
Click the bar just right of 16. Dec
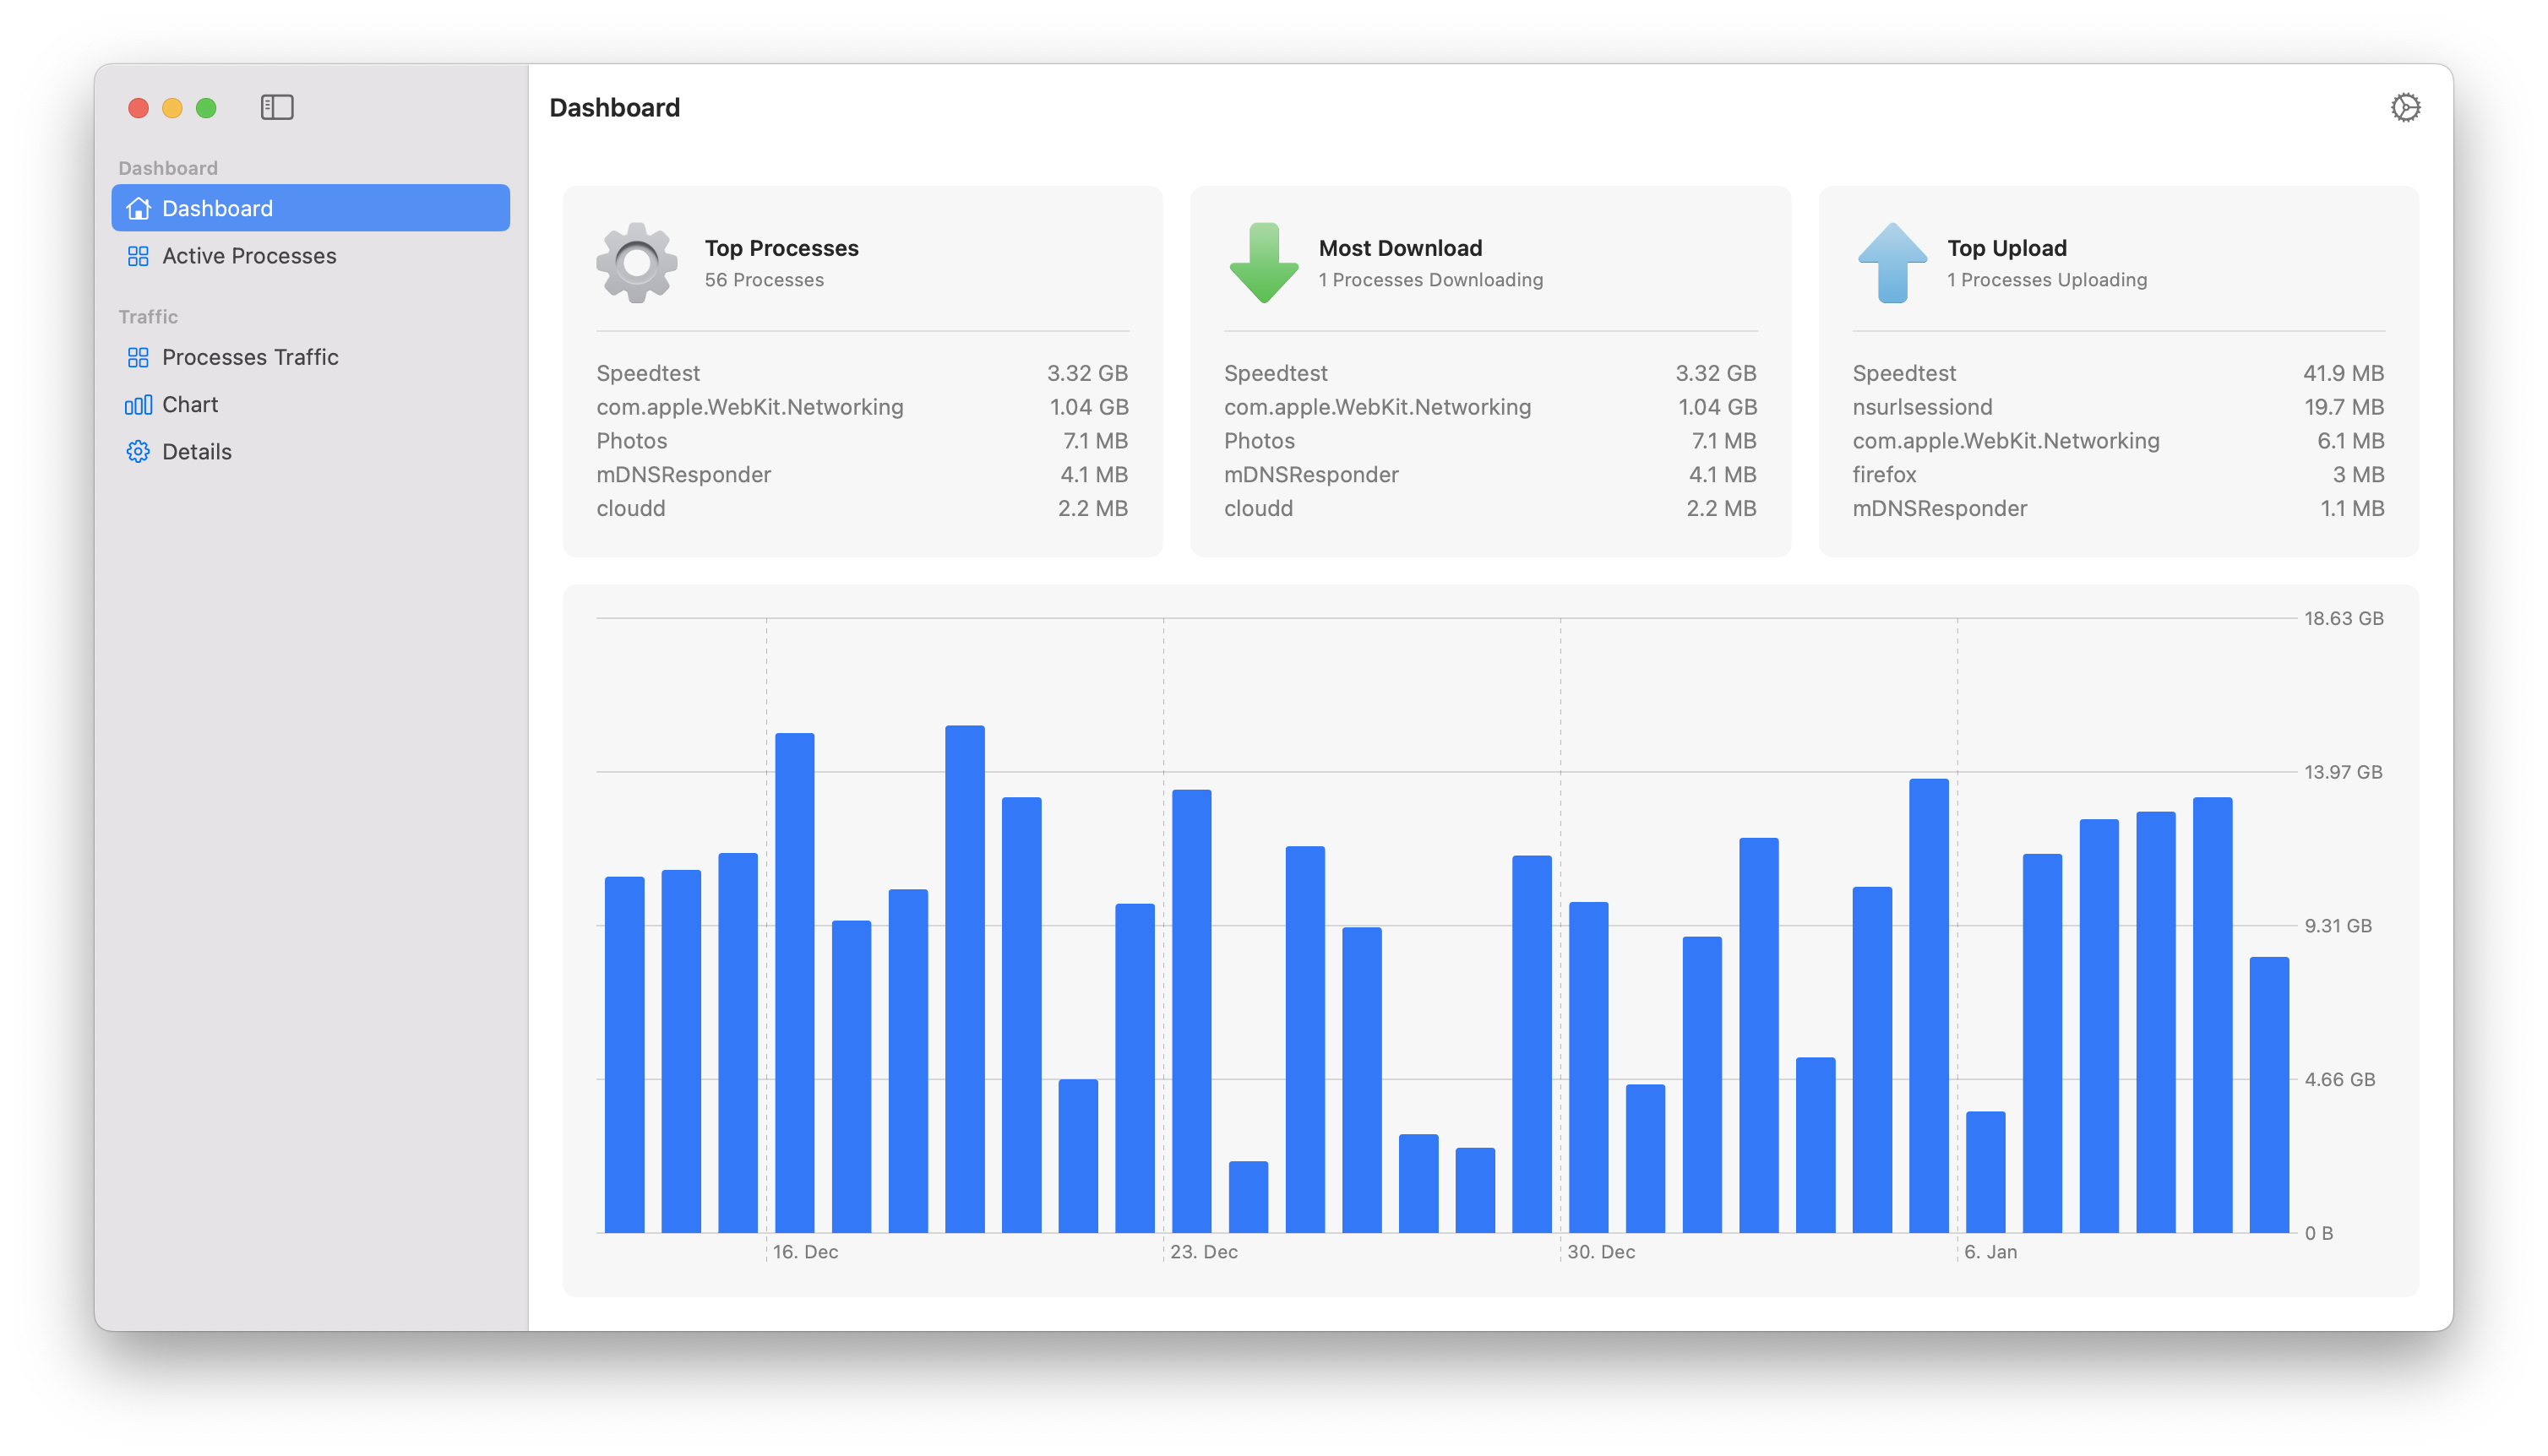(x=794, y=982)
